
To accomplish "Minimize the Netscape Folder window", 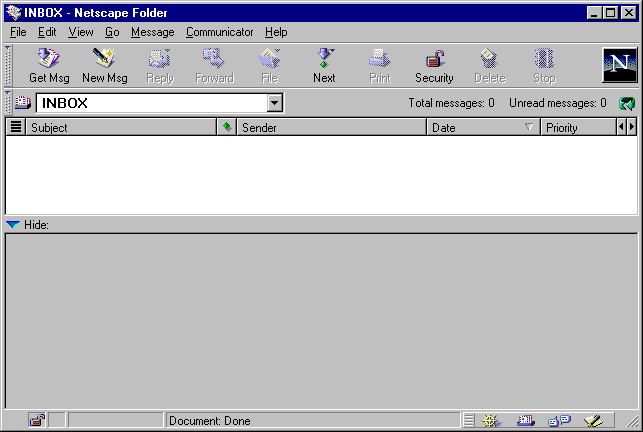I will pyautogui.click(x=594, y=13).
